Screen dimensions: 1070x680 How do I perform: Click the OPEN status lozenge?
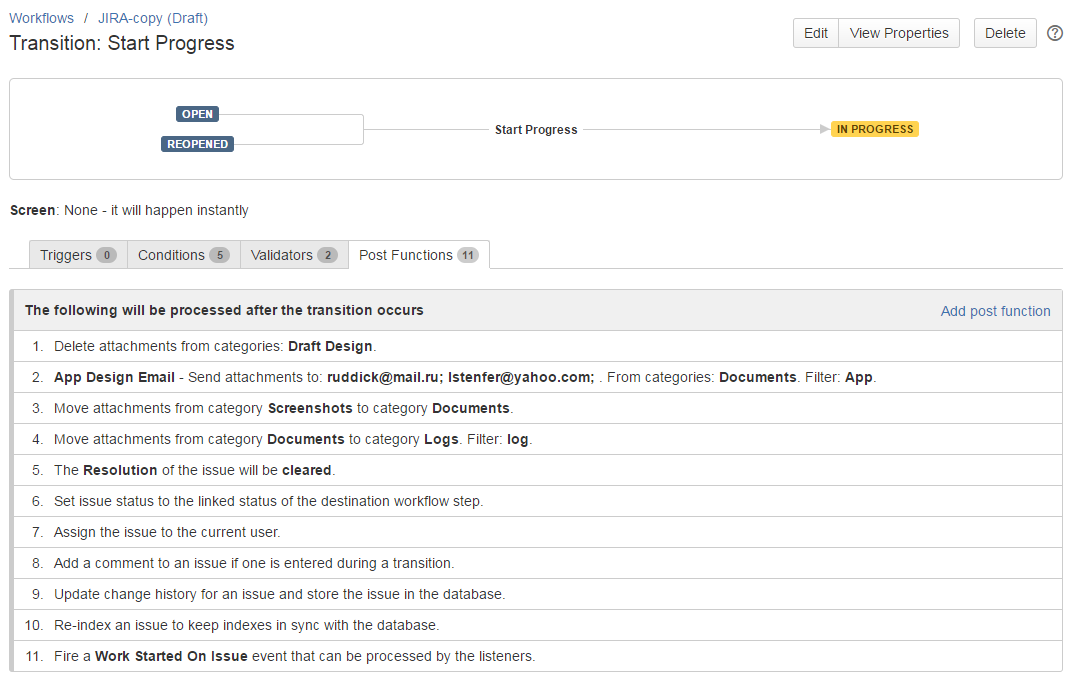[x=197, y=114]
